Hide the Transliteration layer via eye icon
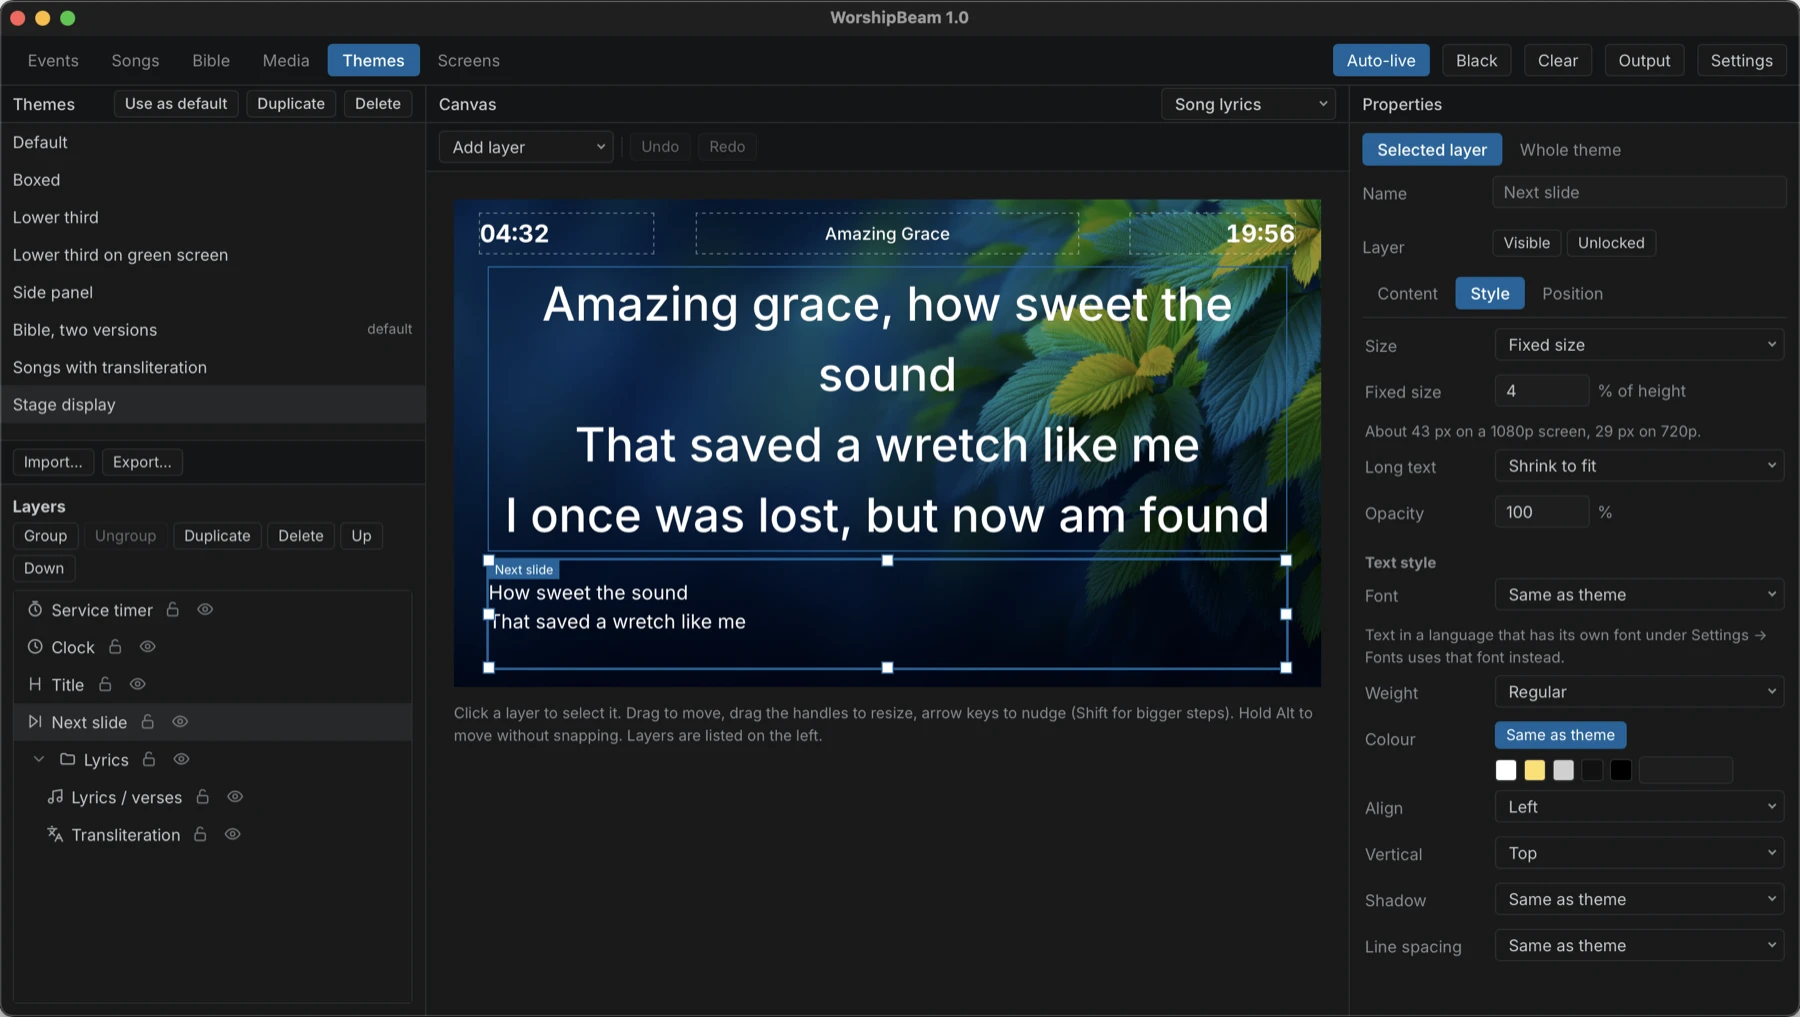The width and height of the screenshot is (1800, 1017). tap(233, 835)
